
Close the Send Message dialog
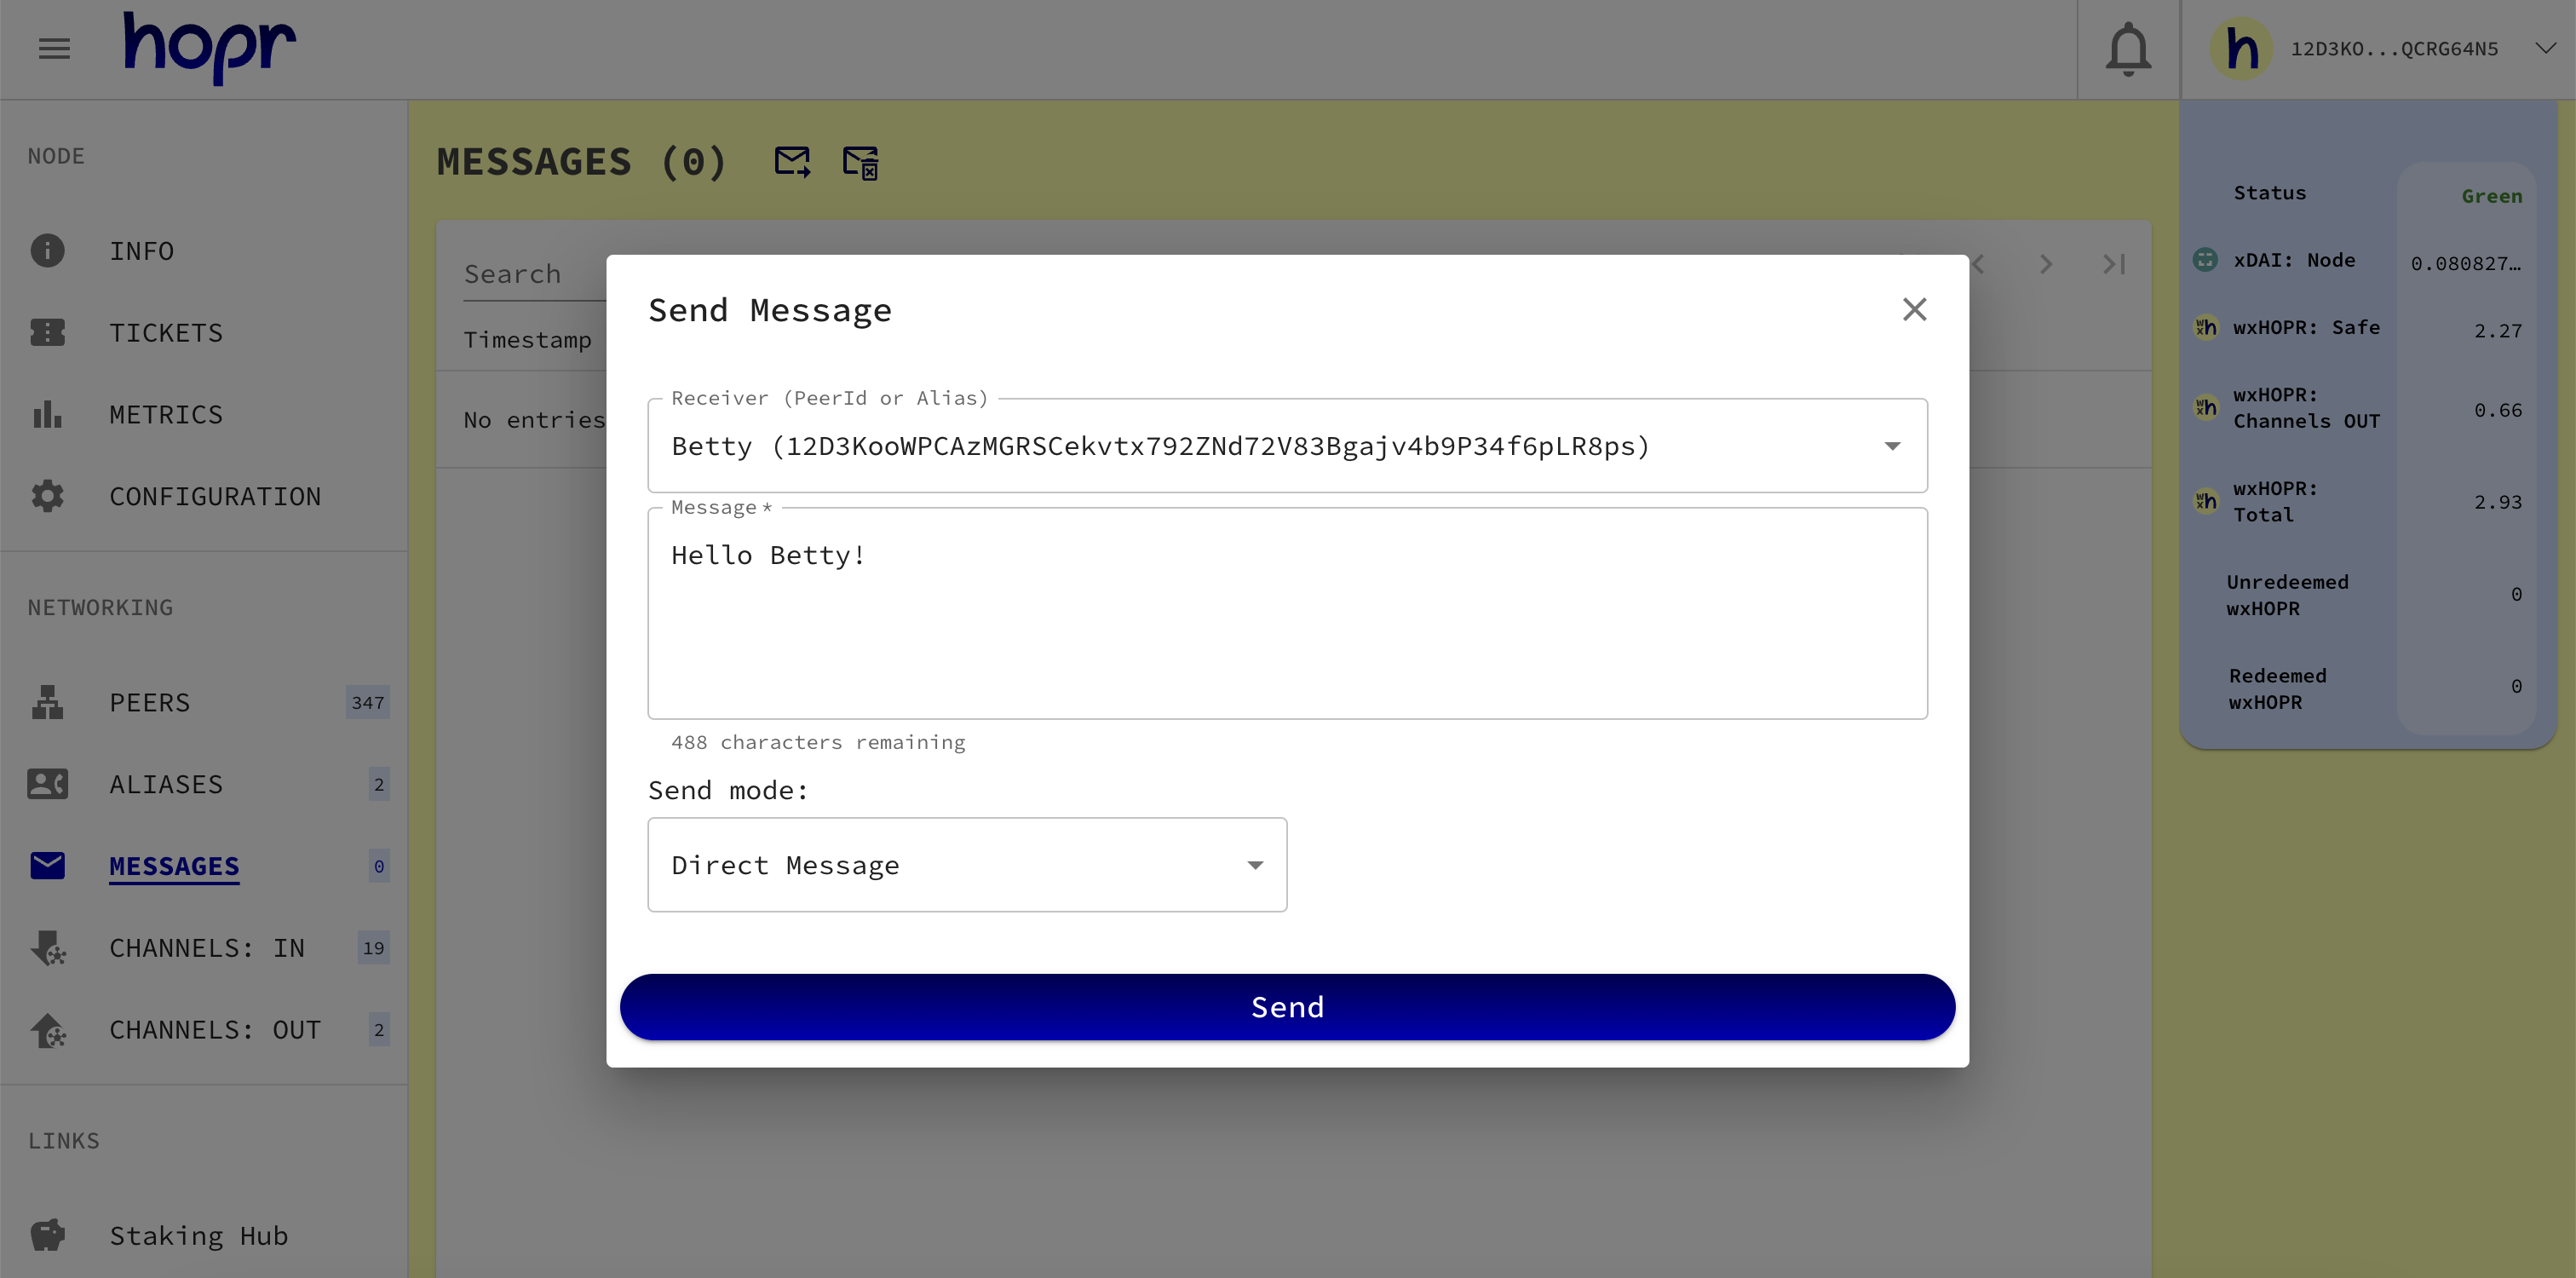point(1914,309)
